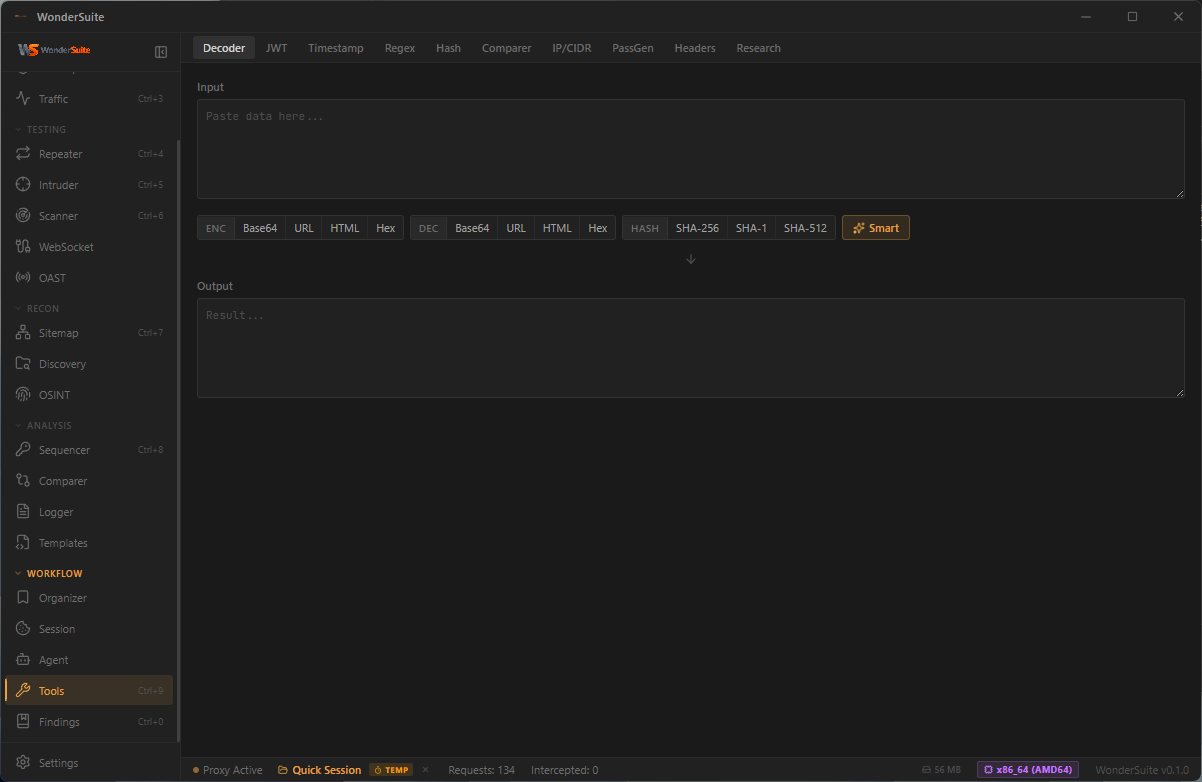This screenshot has width=1202, height=782.
Task: Click the Requests: 134 counter
Action: point(482,770)
